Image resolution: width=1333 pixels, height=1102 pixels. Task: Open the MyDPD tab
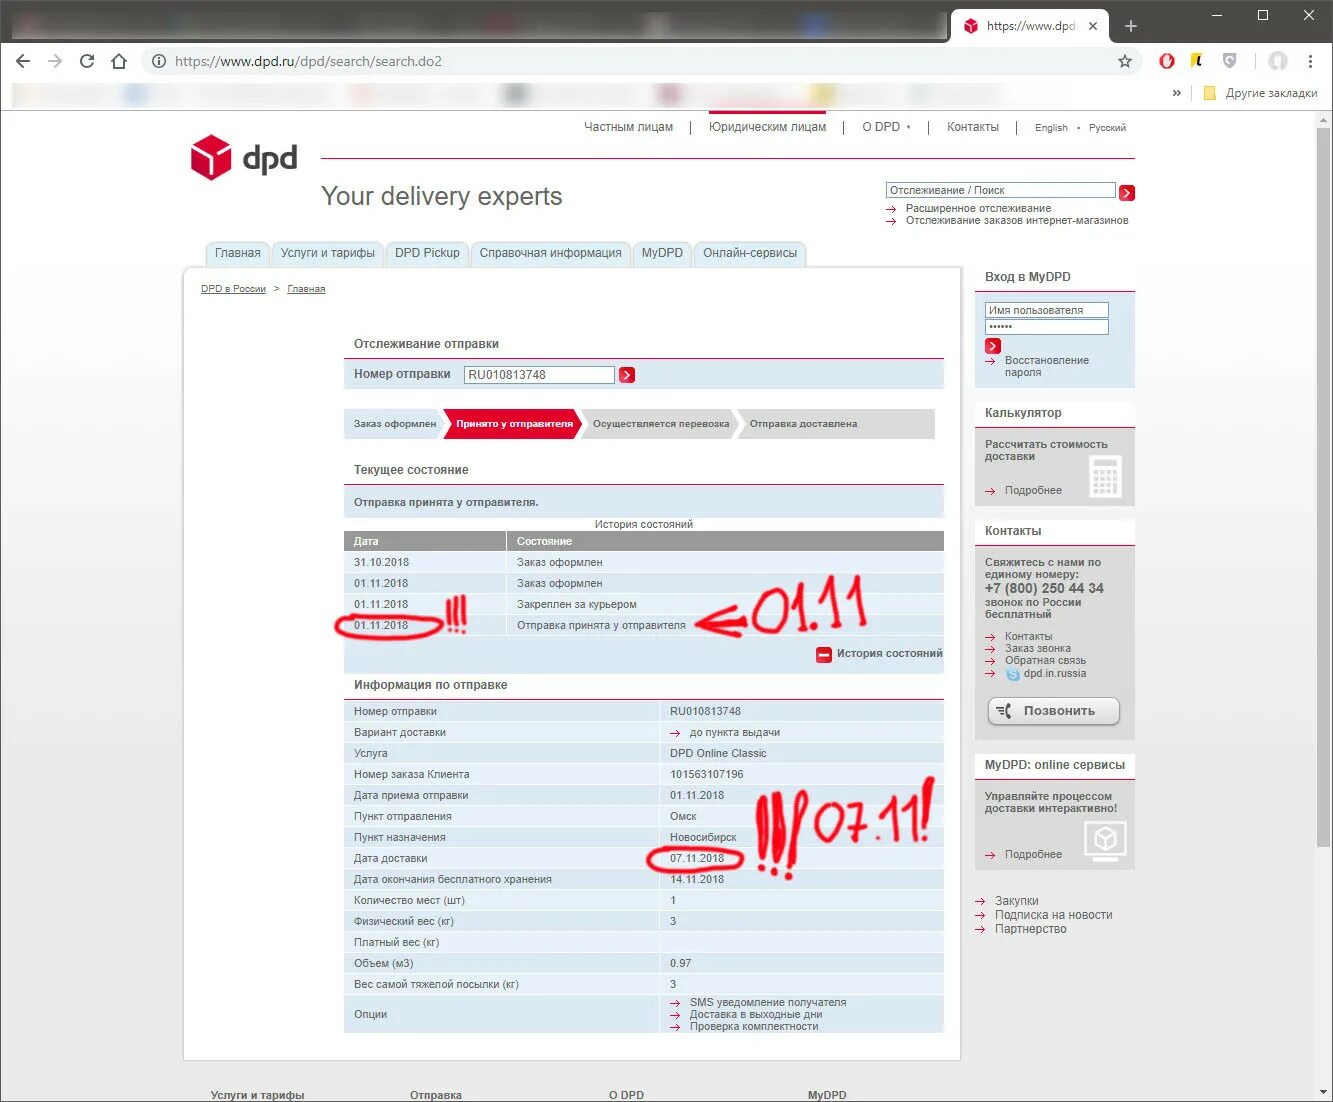(662, 253)
